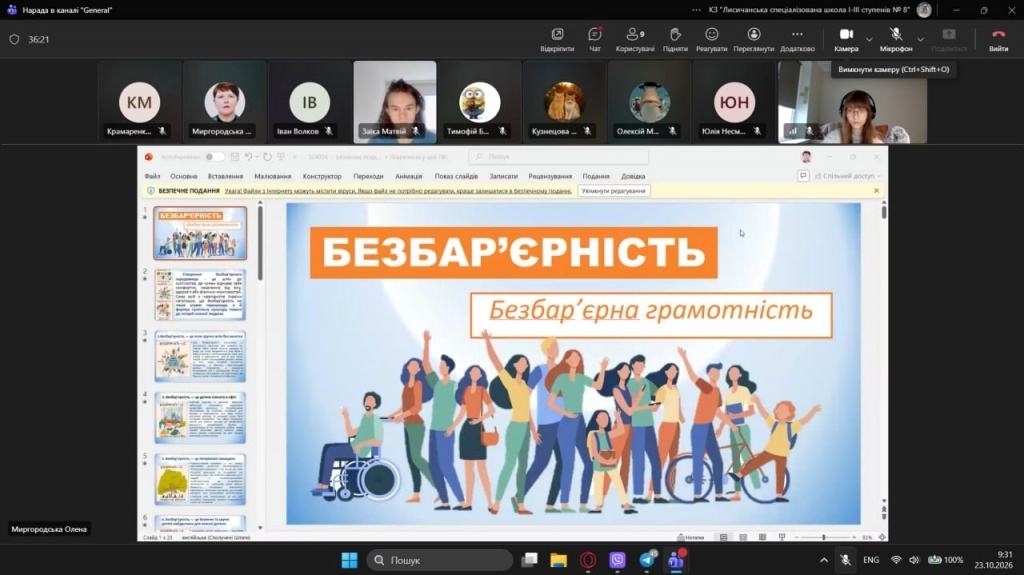Switch to the Основне tab
The height and width of the screenshot is (575, 1024).
coord(184,176)
